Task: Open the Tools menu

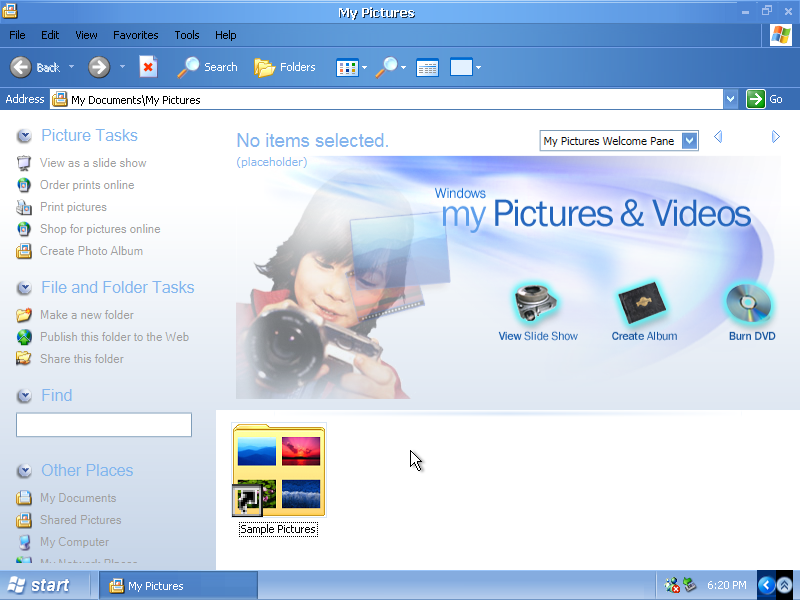Action: pos(187,35)
